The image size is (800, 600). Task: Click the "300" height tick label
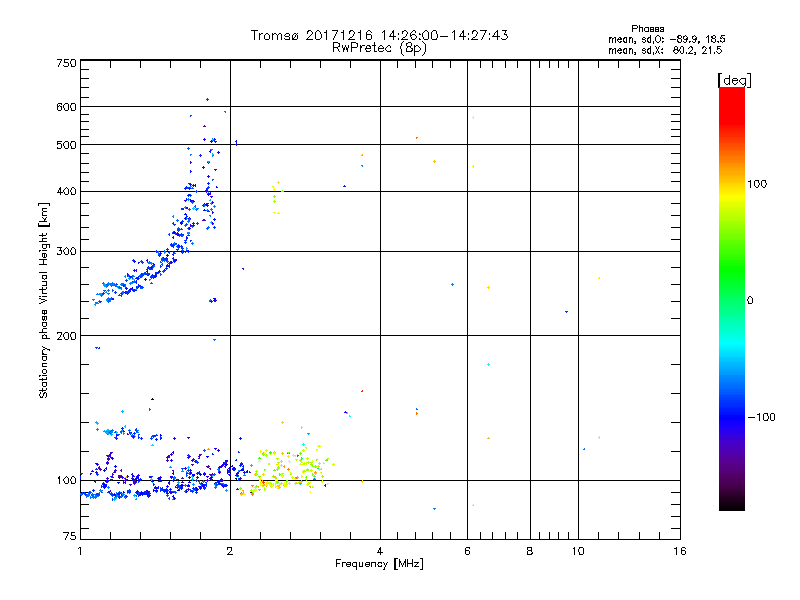point(67,252)
